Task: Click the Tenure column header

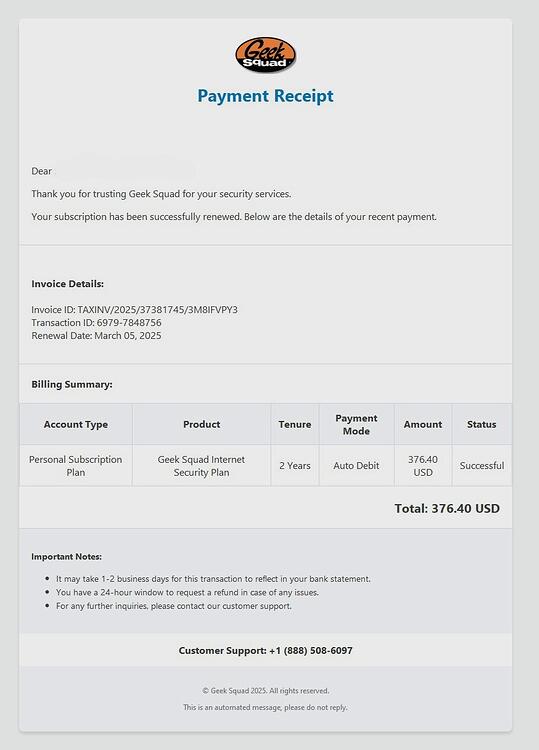Action: pos(295,424)
